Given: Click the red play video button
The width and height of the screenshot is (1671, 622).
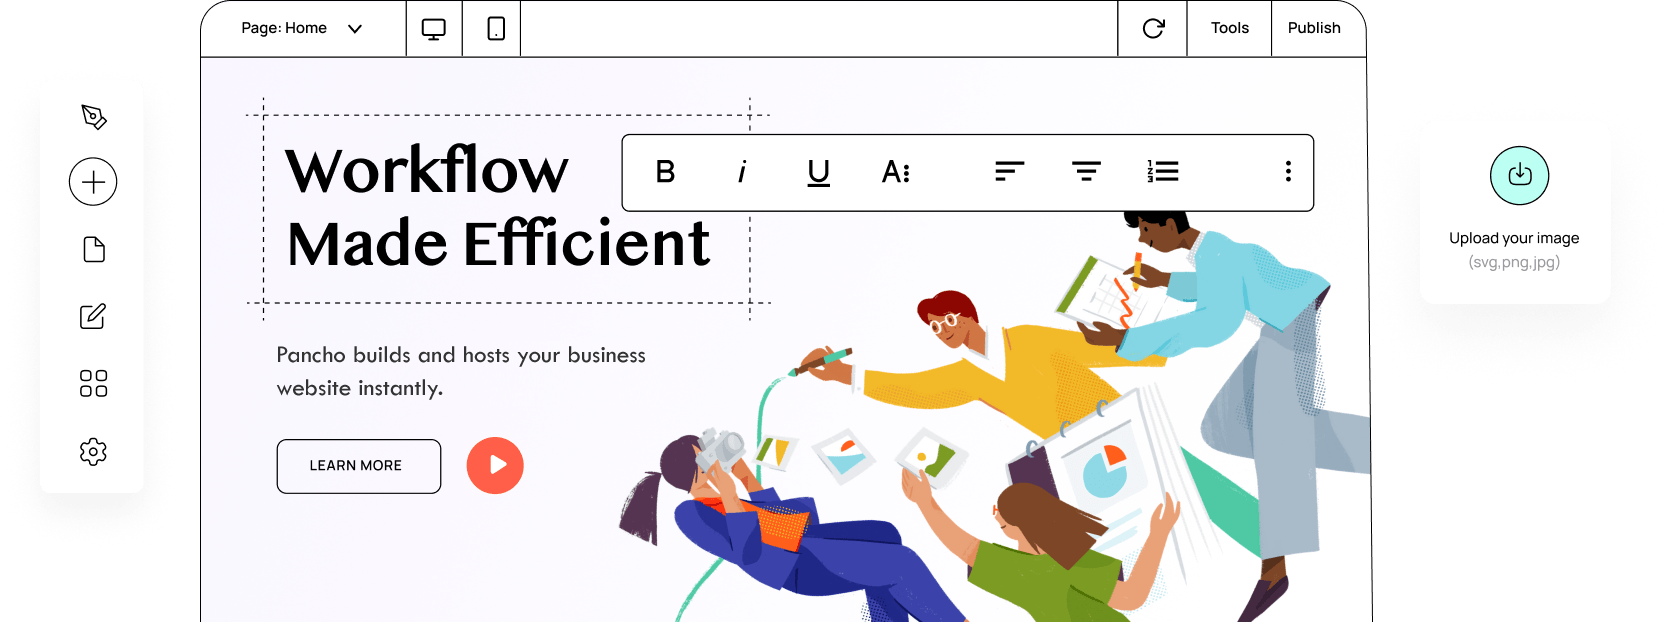Looking at the screenshot, I should coord(495,466).
